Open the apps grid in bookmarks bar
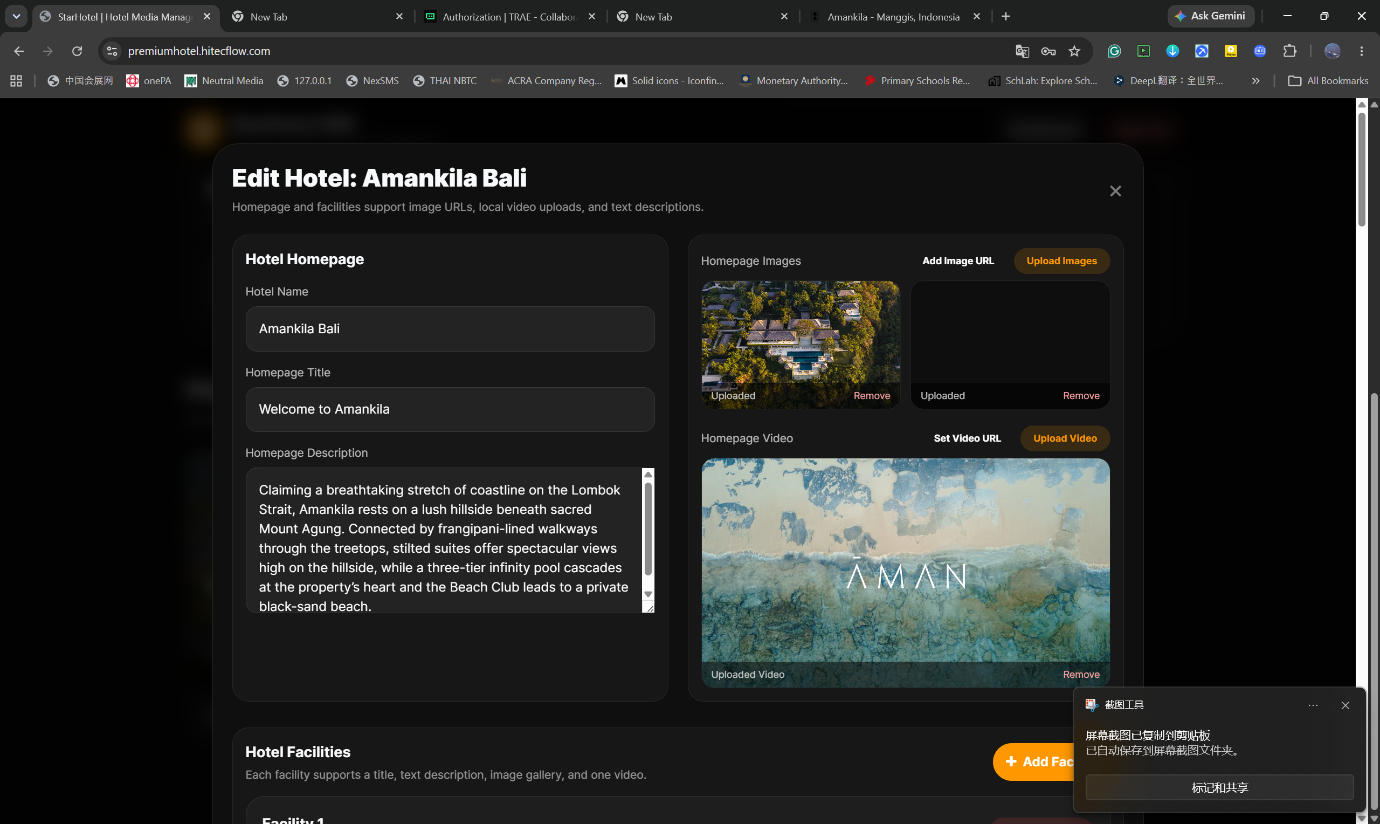The width and height of the screenshot is (1380, 824). coord(16,81)
